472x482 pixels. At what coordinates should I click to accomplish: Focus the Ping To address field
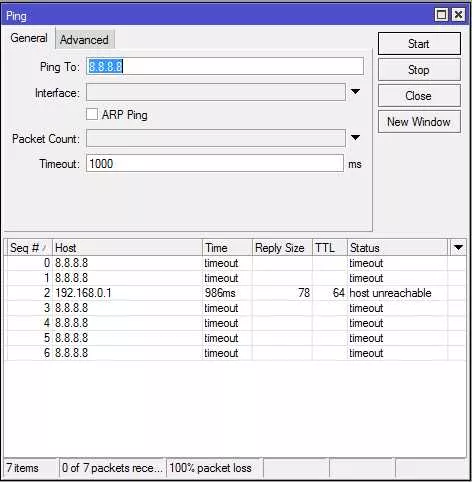225,66
